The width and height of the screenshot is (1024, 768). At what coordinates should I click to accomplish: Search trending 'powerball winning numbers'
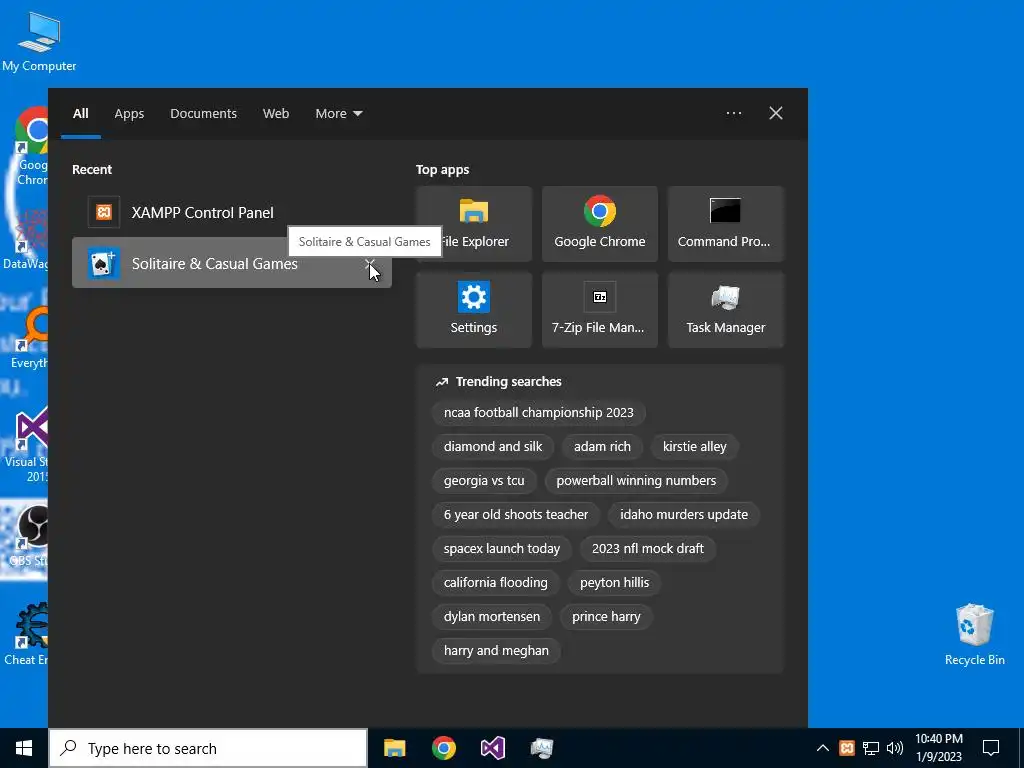pos(636,481)
